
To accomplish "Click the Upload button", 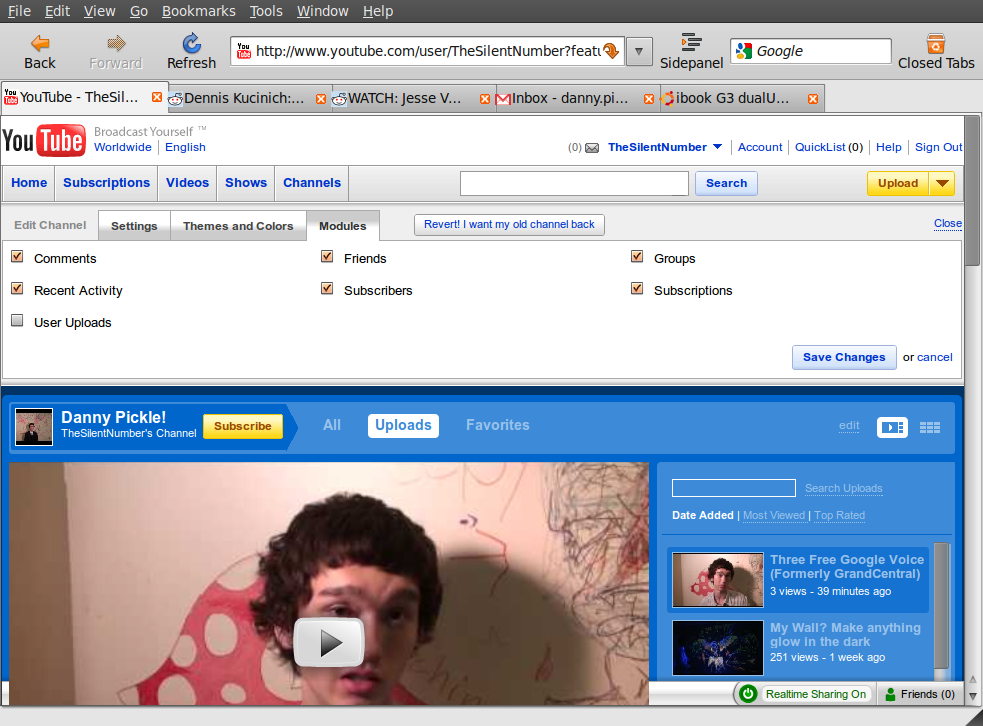I will 898,184.
